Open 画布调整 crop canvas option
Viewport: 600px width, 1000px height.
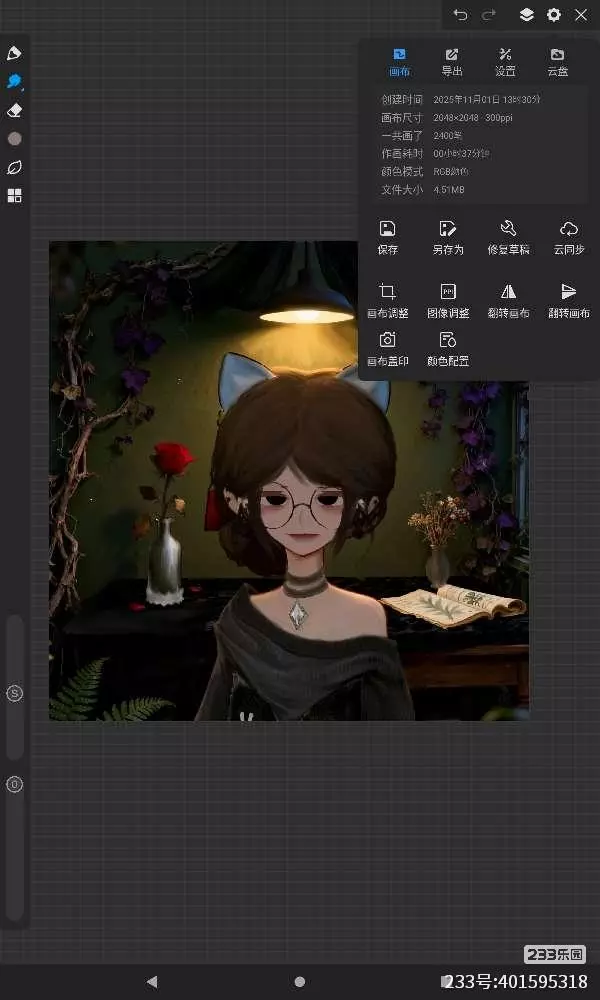(388, 301)
